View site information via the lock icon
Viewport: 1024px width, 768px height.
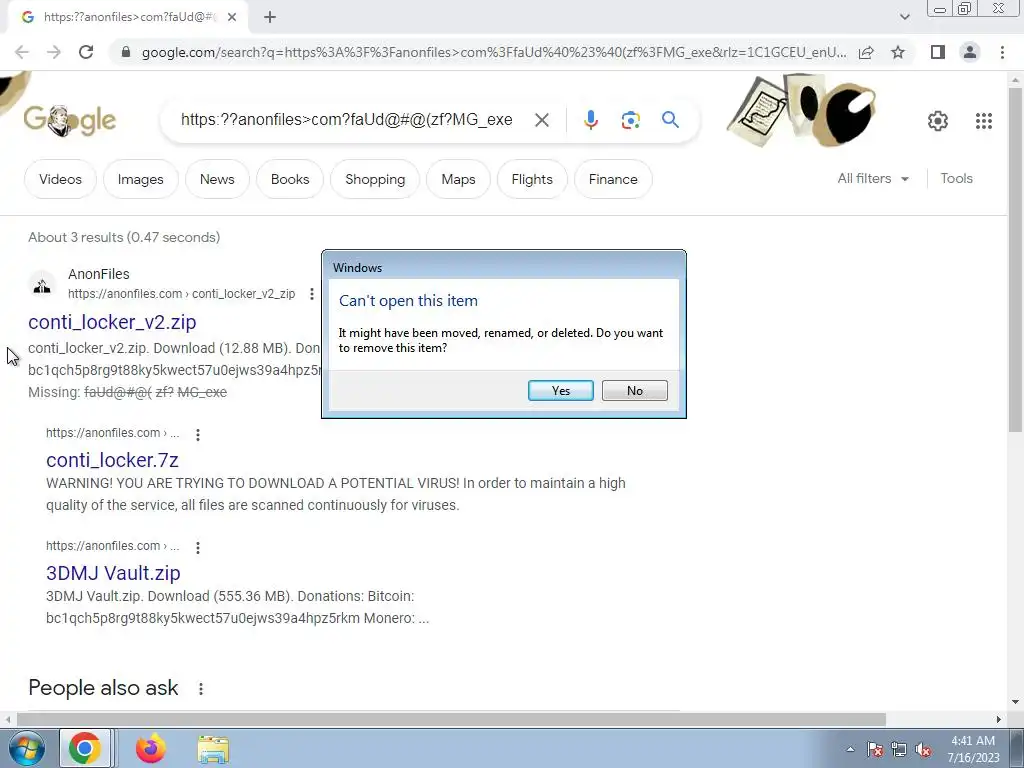(x=126, y=52)
